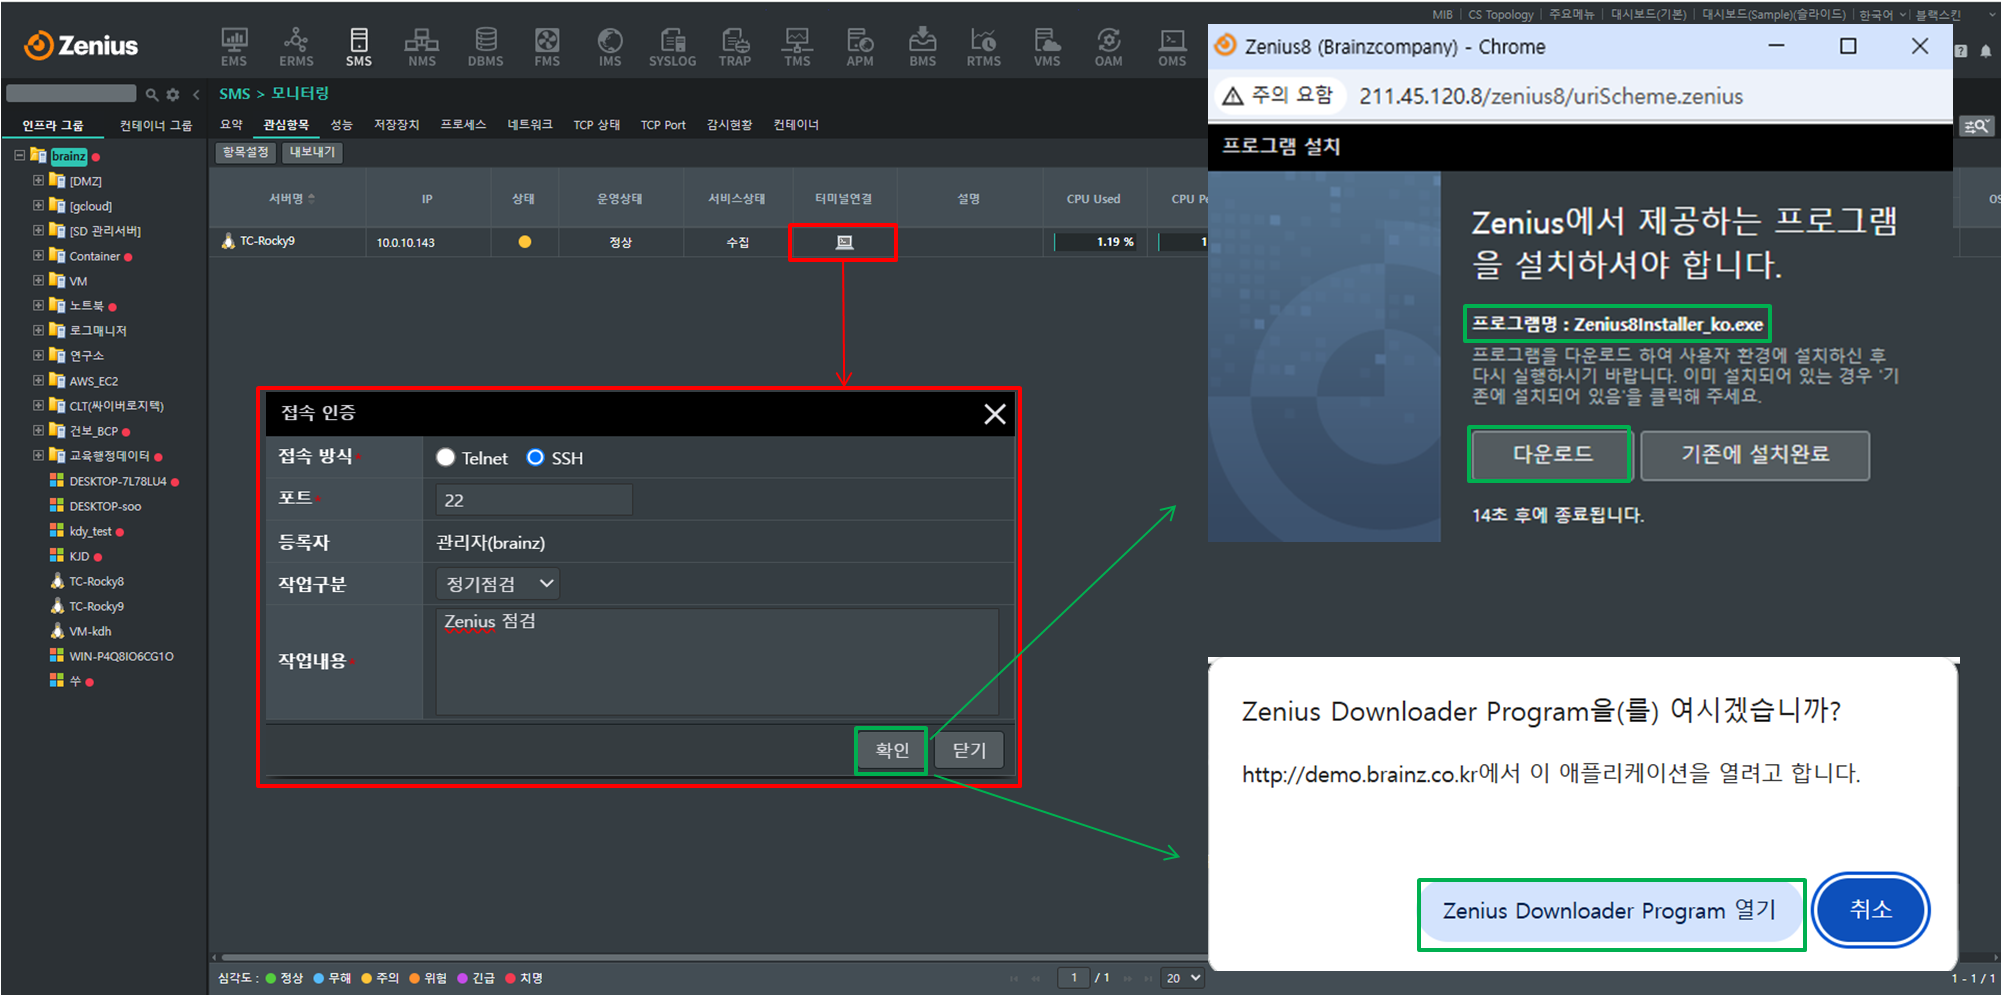Open the 작업구분 정기점검 dropdown

pos(497,584)
